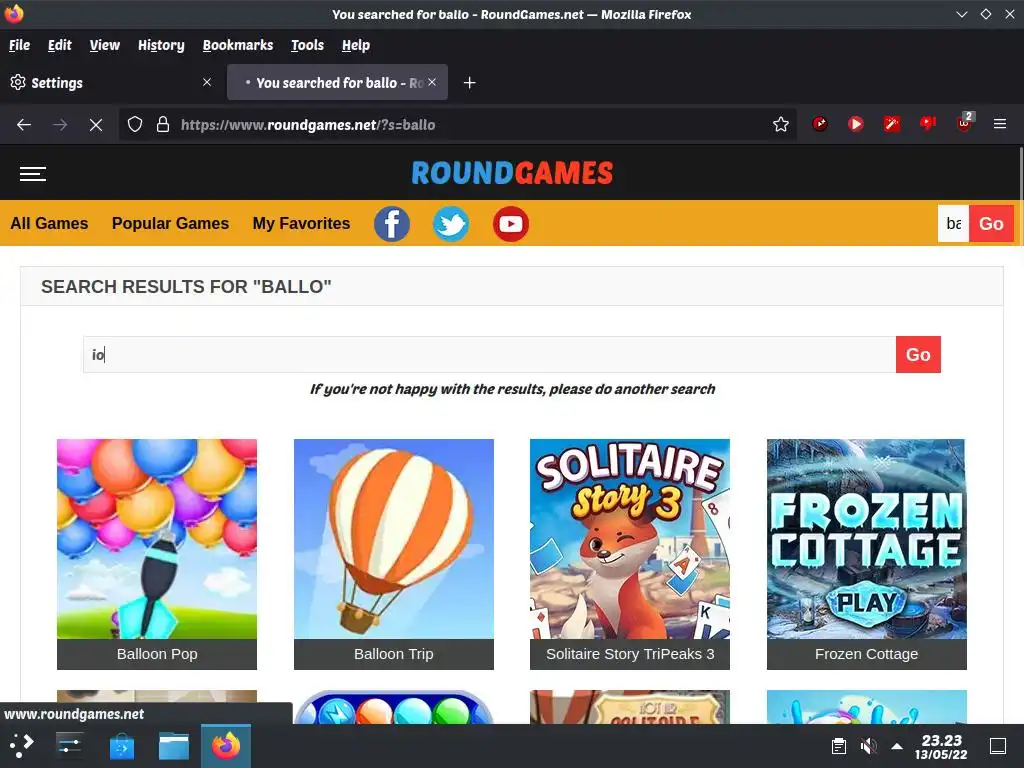Focus the small search box in navigation bar
The width and height of the screenshot is (1024, 768).
[x=953, y=223]
